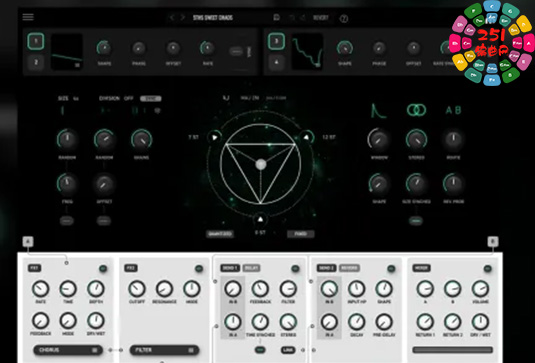Screen dimensions: 535x363
Task: Click the mixer Return 1 knob
Action: click(x=425, y=322)
